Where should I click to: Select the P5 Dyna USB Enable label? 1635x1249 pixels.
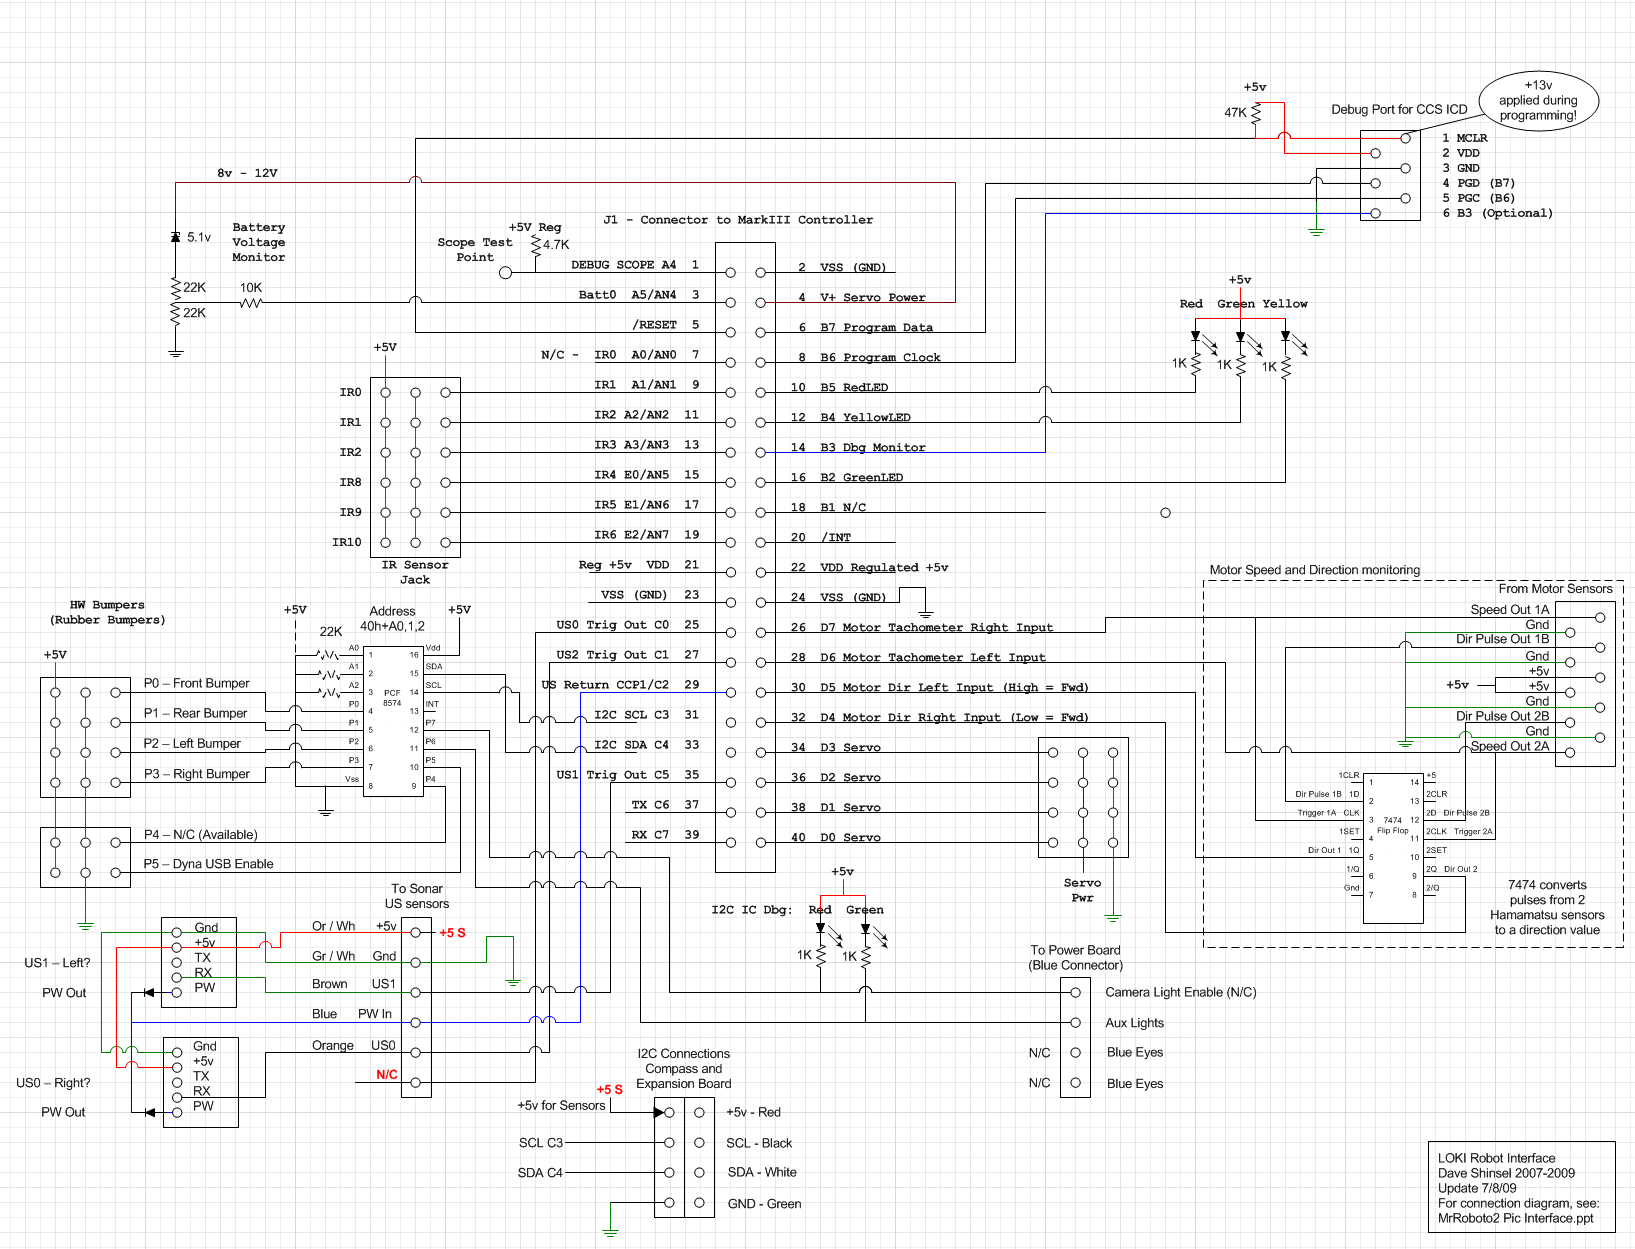pos(208,864)
